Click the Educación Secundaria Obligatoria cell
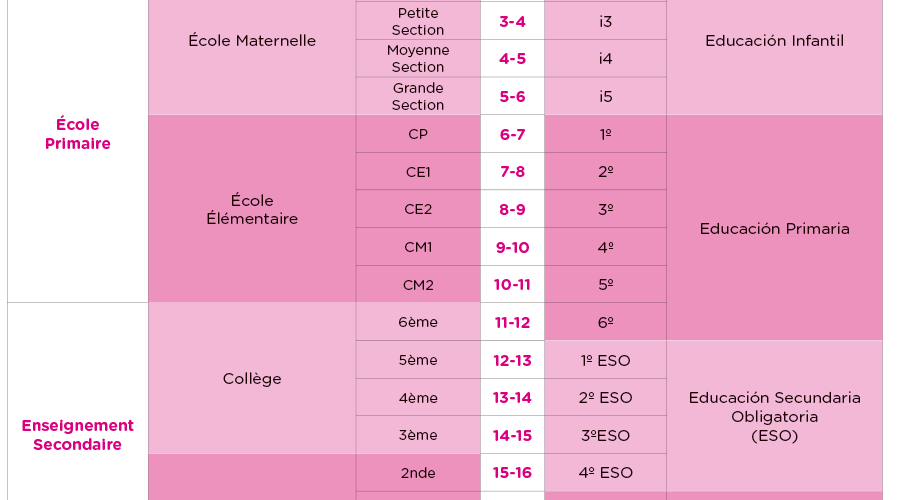 tap(774, 416)
